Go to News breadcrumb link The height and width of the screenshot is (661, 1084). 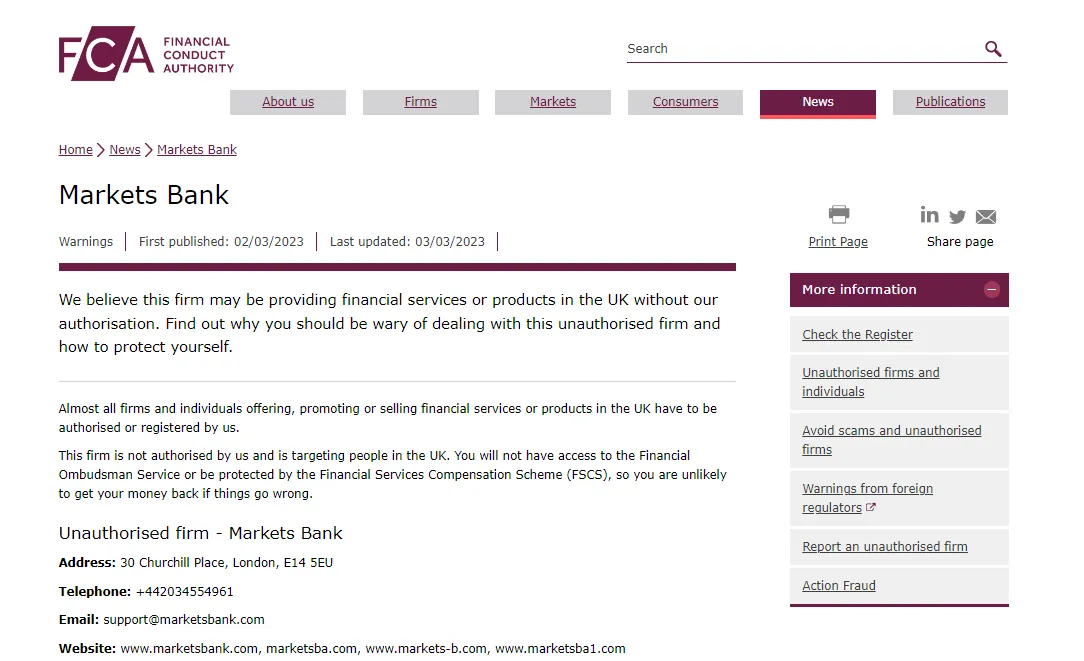124,149
